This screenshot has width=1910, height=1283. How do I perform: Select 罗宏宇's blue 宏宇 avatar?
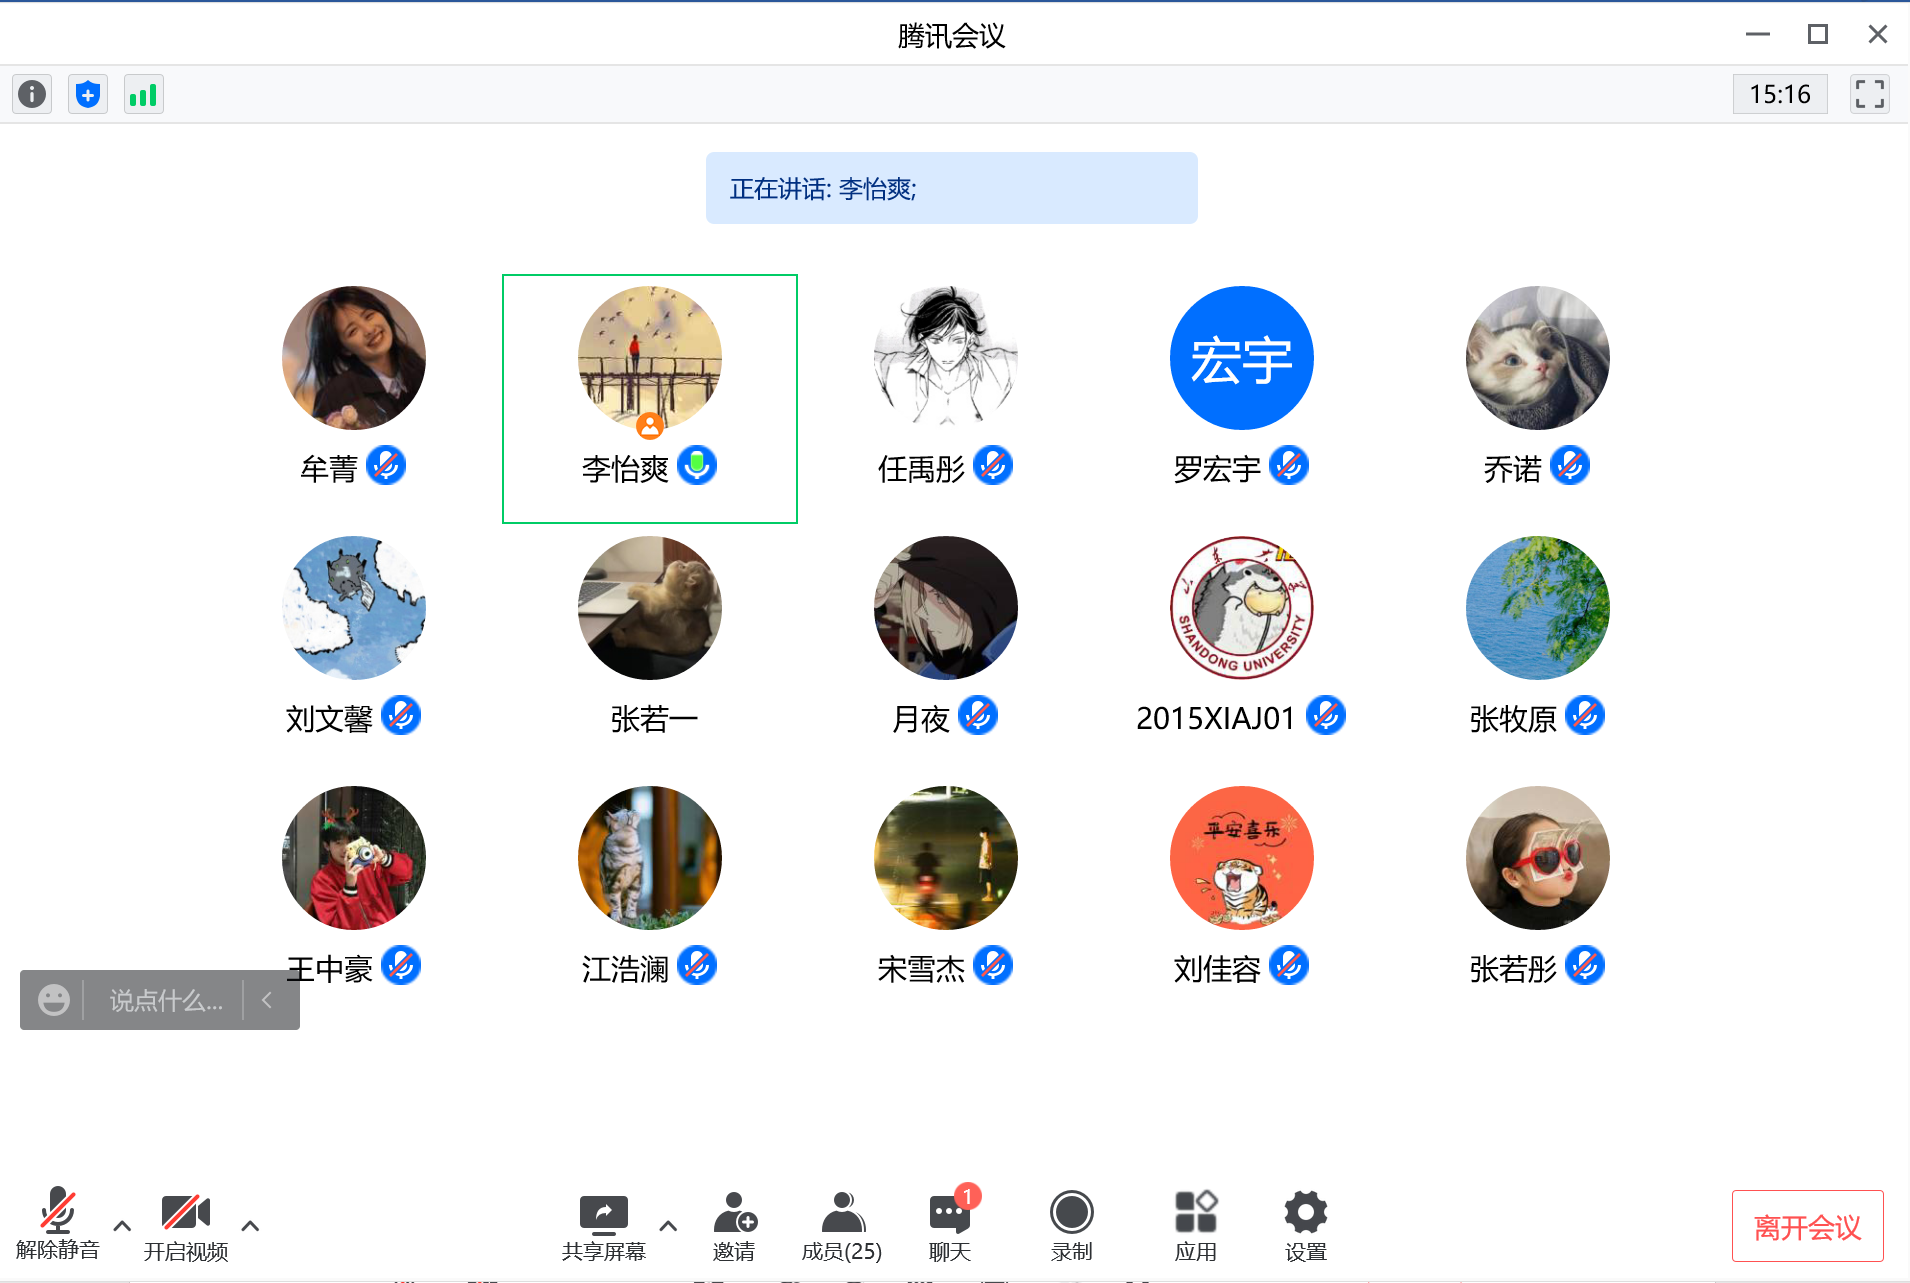(x=1242, y=358)
